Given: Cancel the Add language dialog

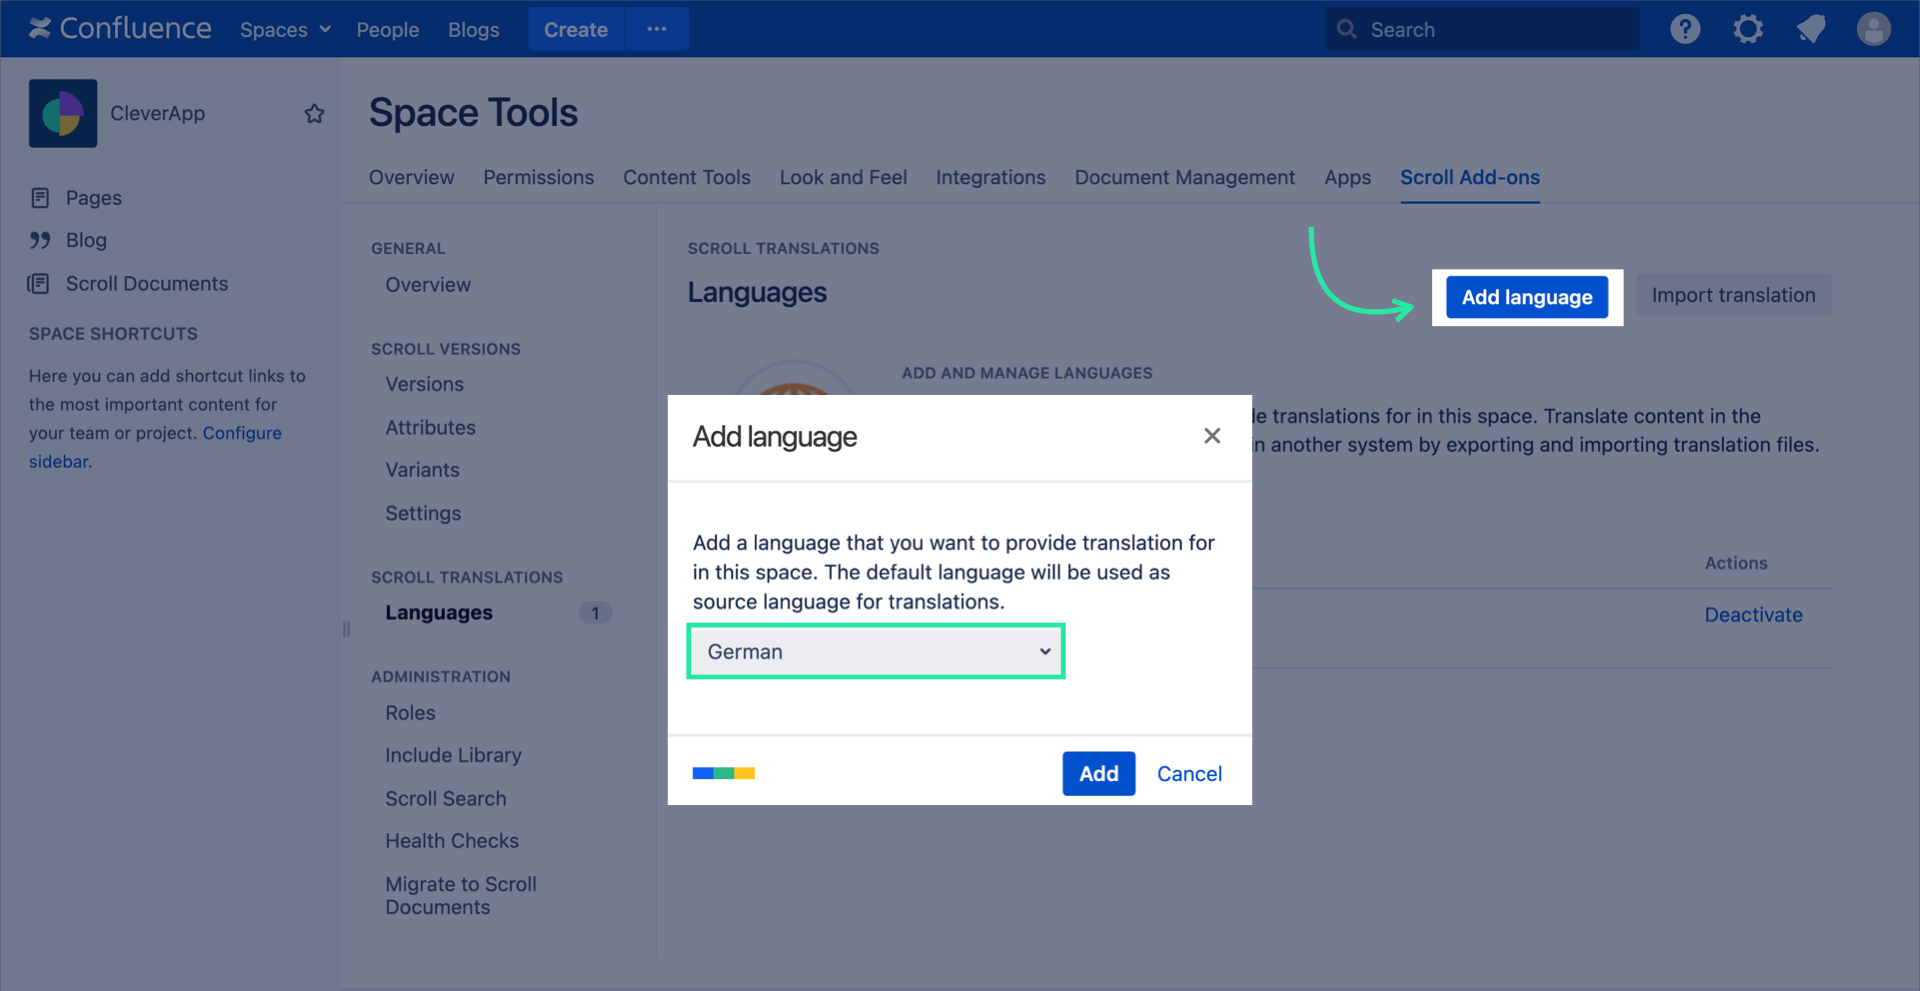Looking at the screenshot, I should click(x=1189, y=774).
